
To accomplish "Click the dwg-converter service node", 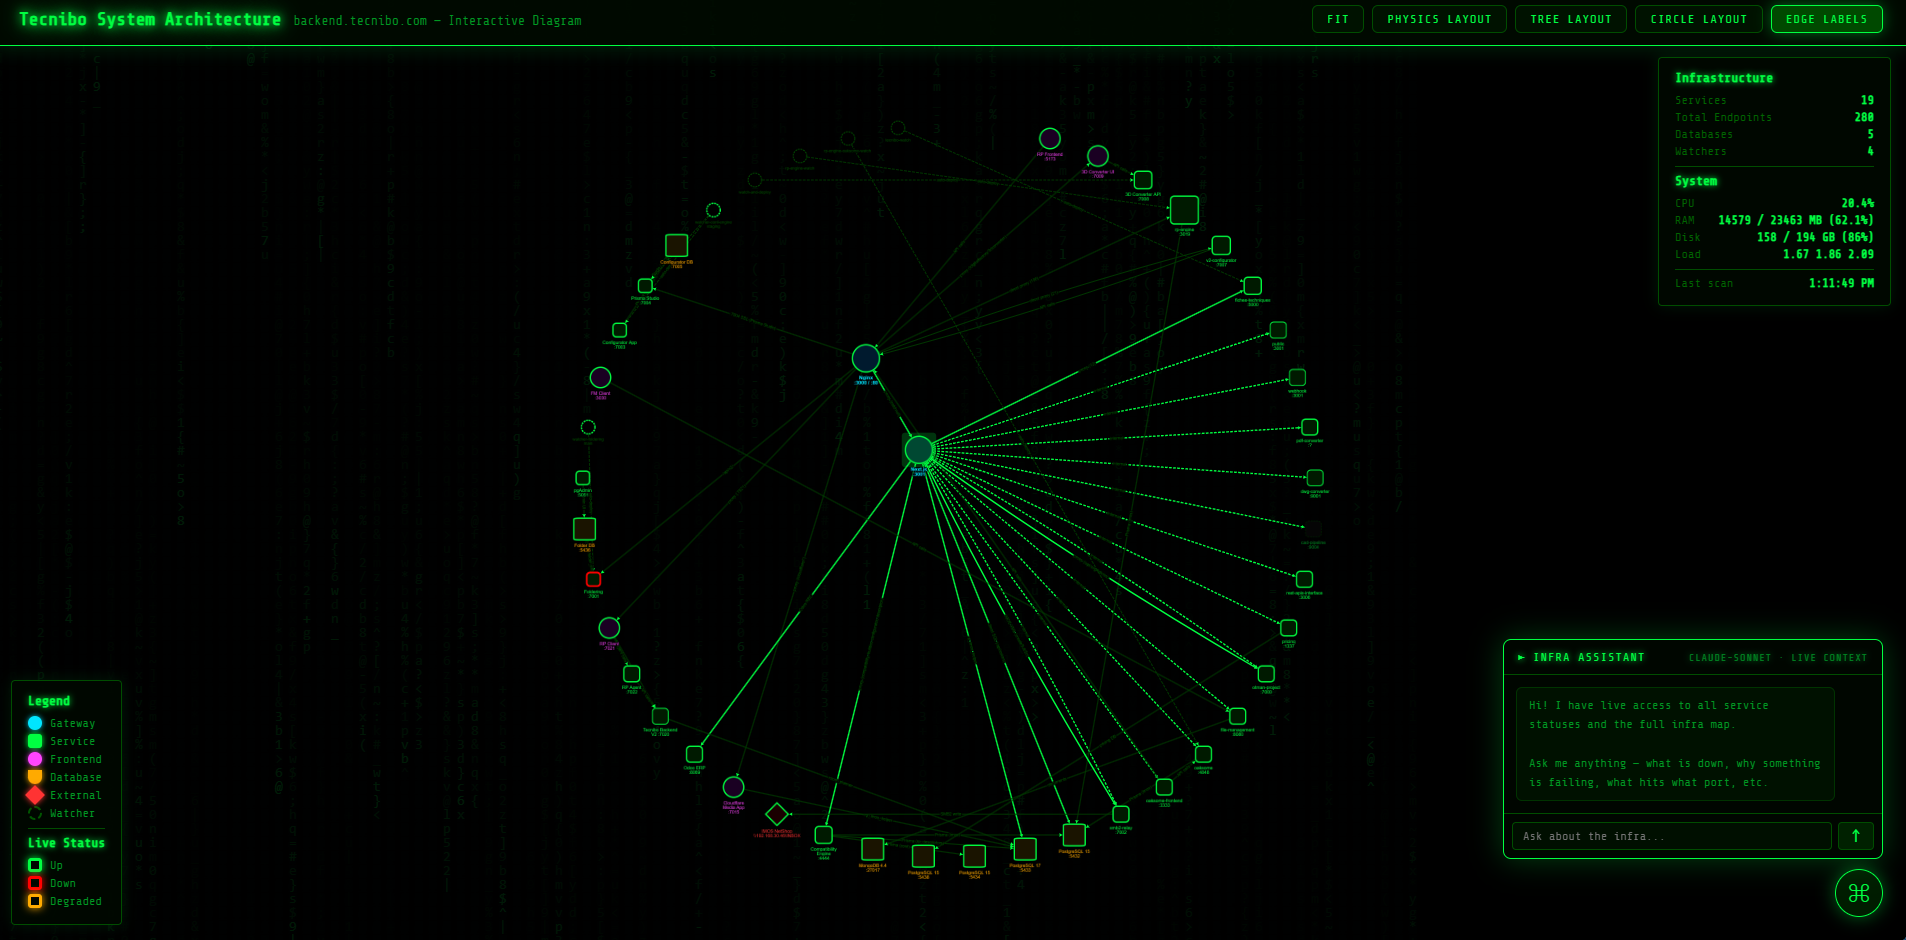I will click(x=1315, y=478).
